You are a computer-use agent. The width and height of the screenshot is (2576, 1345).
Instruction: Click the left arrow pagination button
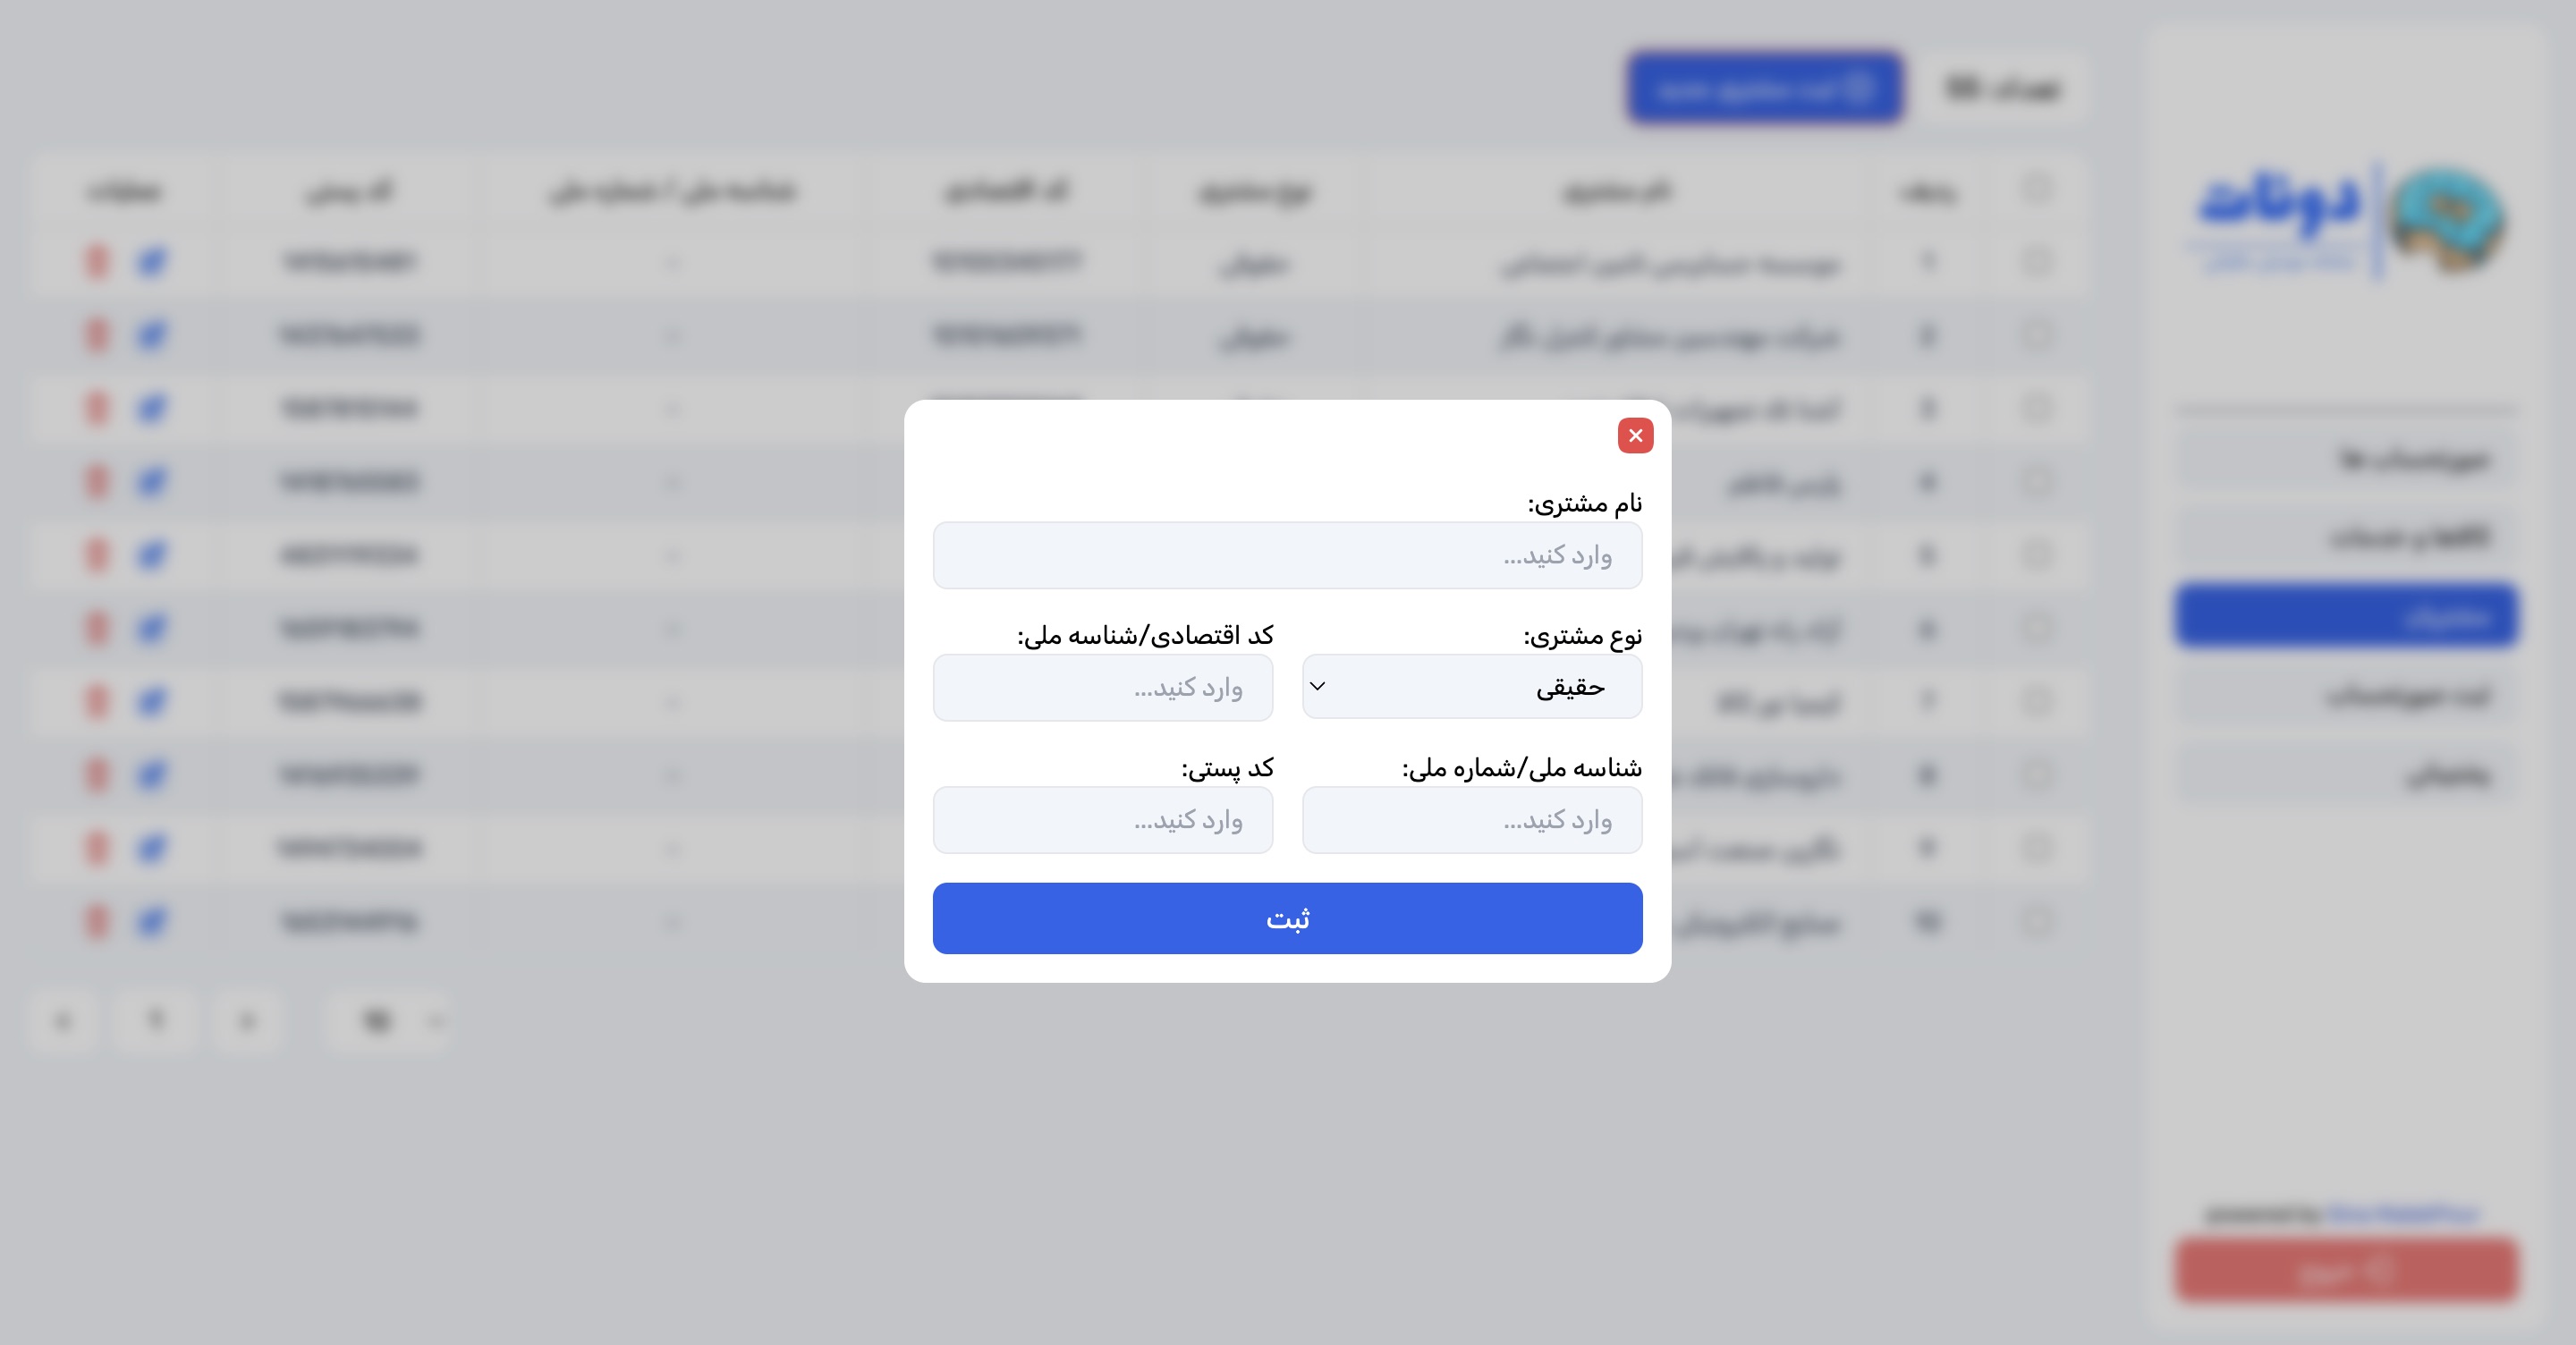64,1021
